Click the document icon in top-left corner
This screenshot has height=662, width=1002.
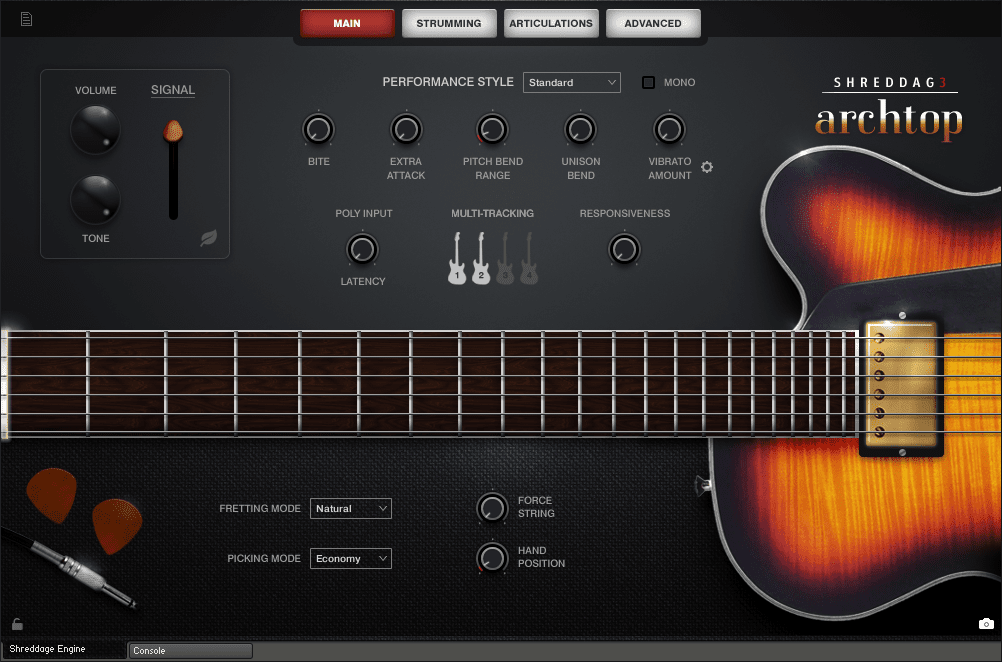pos(26,19)
